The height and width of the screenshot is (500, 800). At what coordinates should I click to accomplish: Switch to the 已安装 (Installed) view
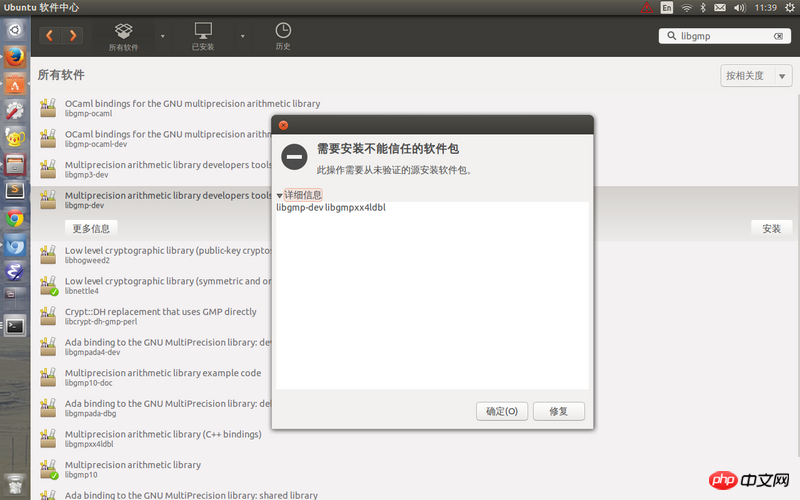click(203, 37)
